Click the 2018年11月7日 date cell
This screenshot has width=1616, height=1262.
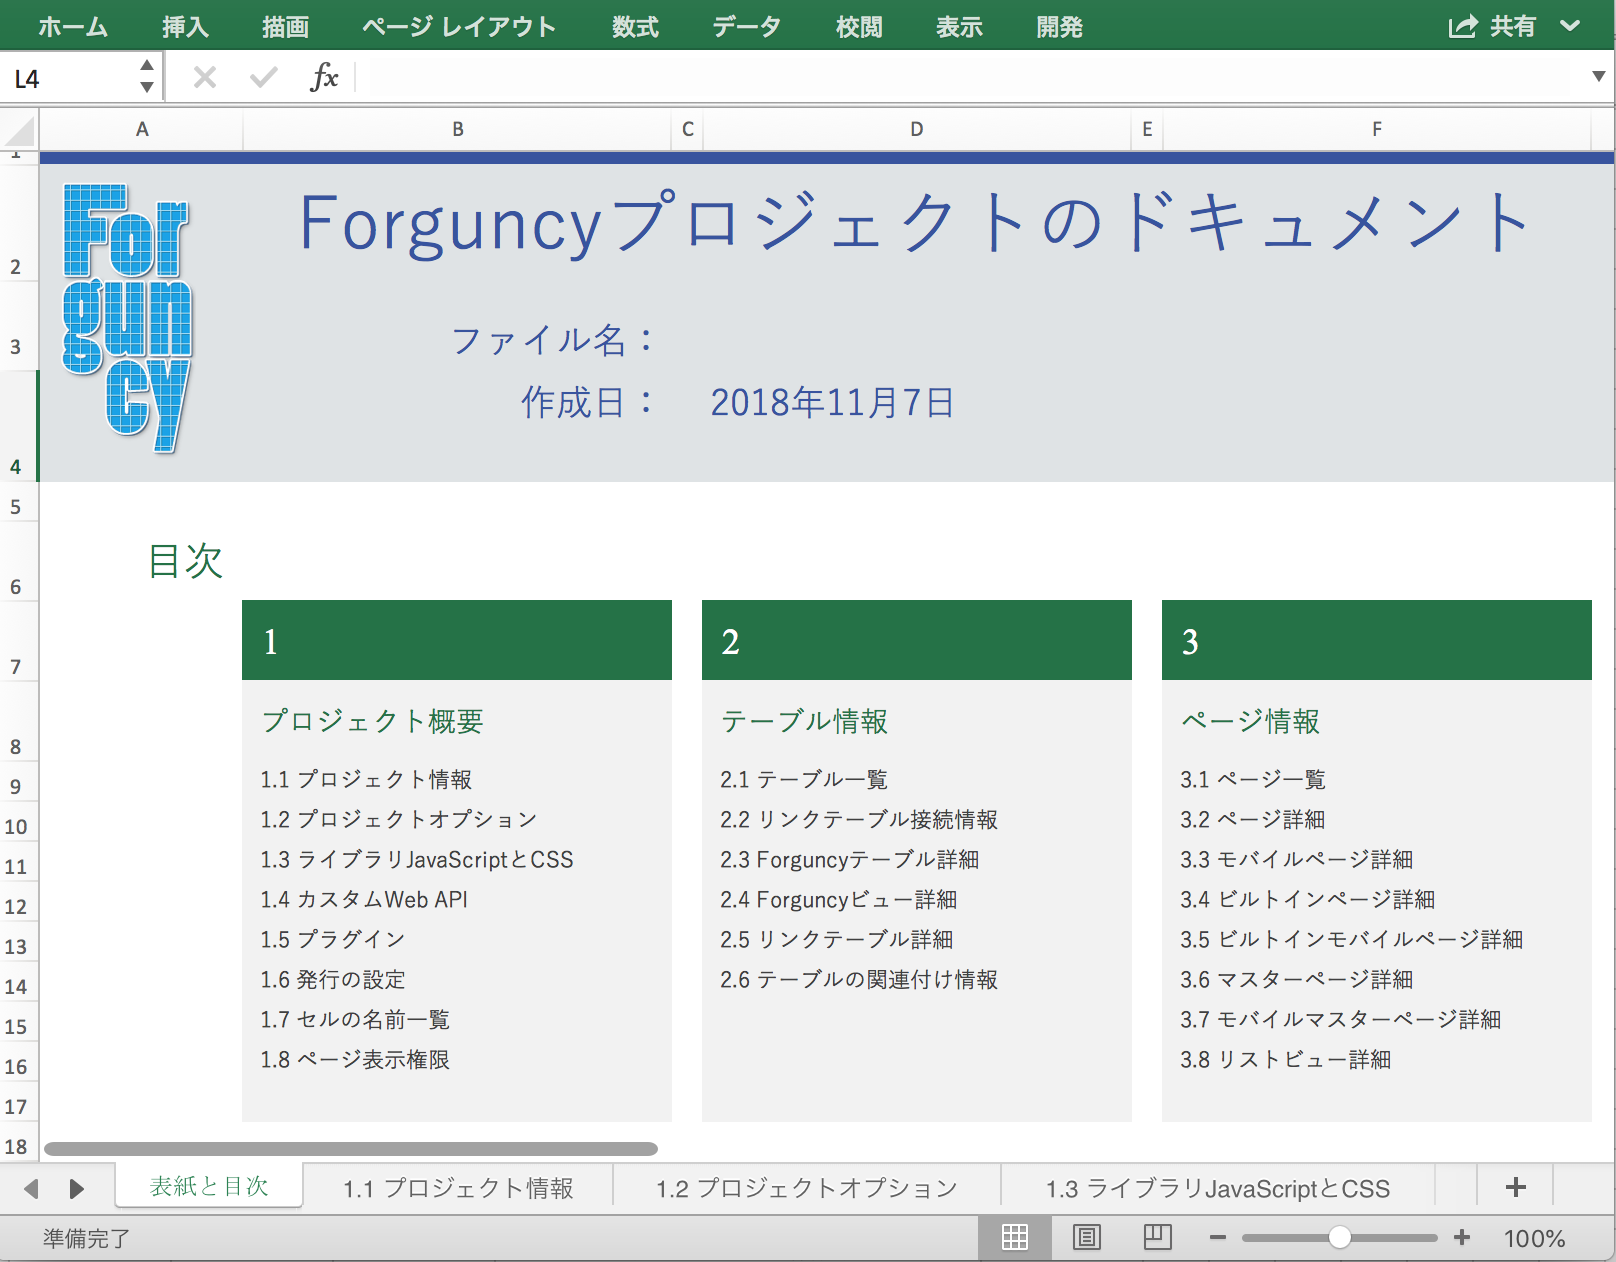tap(832, 402)
